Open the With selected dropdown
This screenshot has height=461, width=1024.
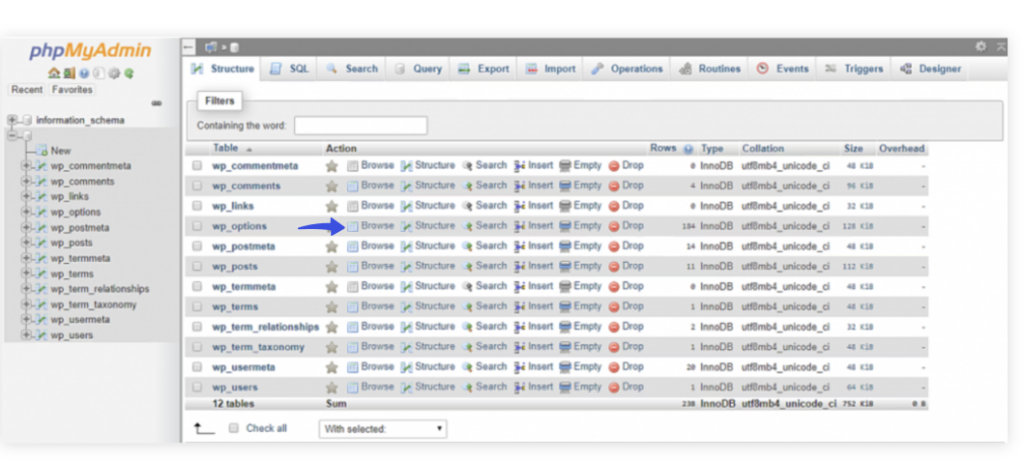point(383,429)
